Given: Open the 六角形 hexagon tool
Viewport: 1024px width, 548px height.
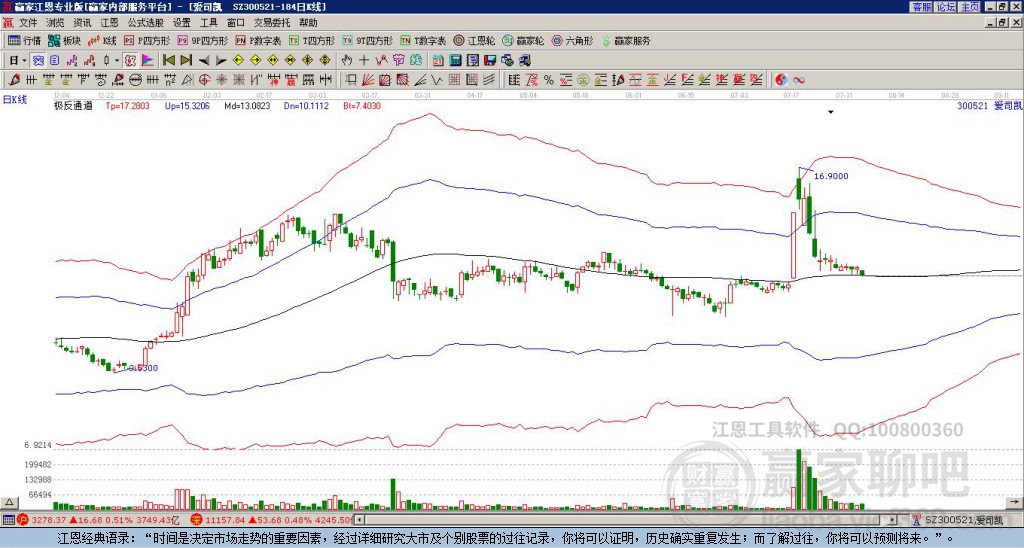Looking at the screenshot, I should point(573,40).
